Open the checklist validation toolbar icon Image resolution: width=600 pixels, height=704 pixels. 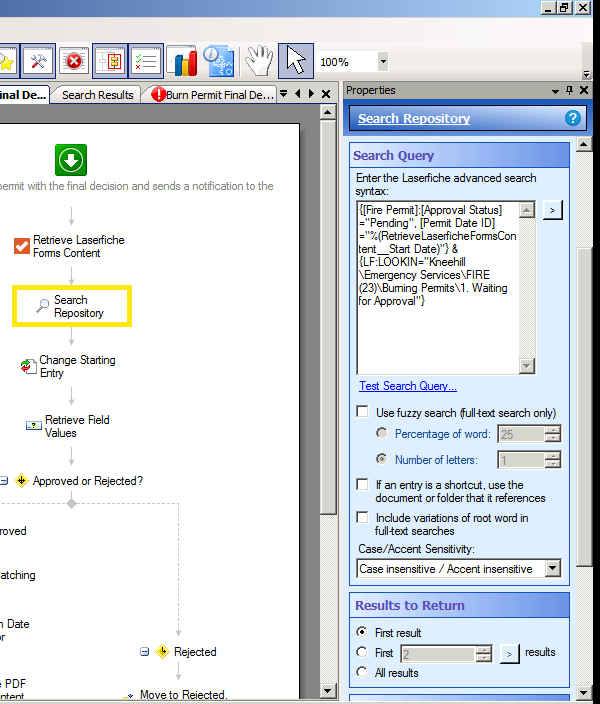146,61
